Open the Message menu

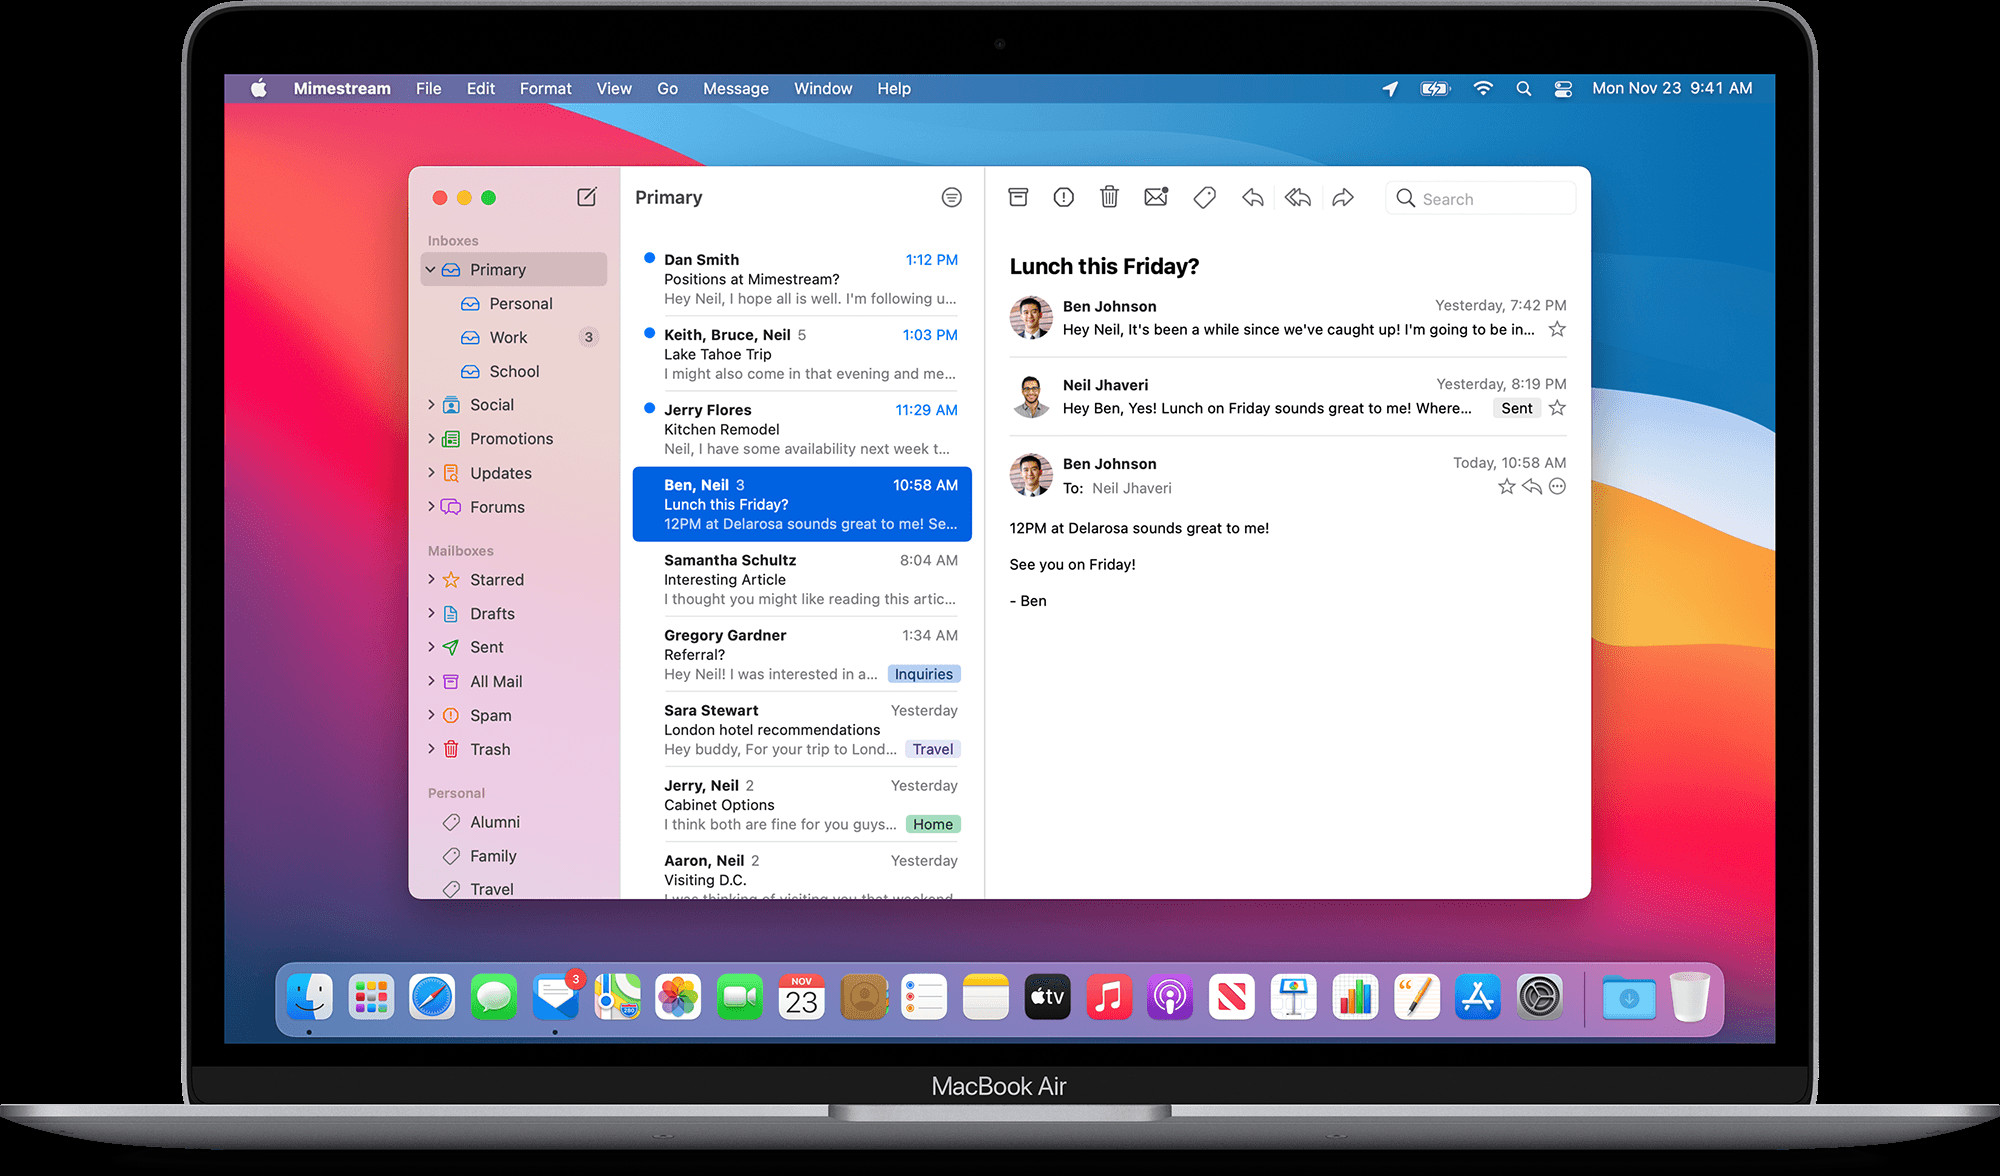[x=735, y=88]
